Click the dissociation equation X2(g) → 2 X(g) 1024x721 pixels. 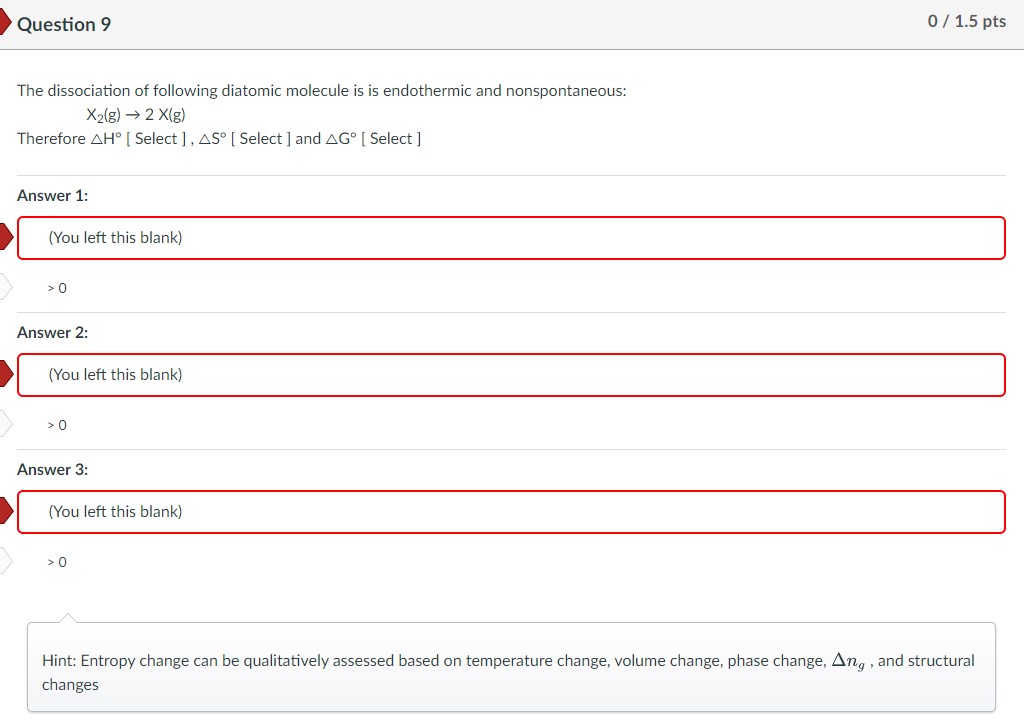[135, 114]
